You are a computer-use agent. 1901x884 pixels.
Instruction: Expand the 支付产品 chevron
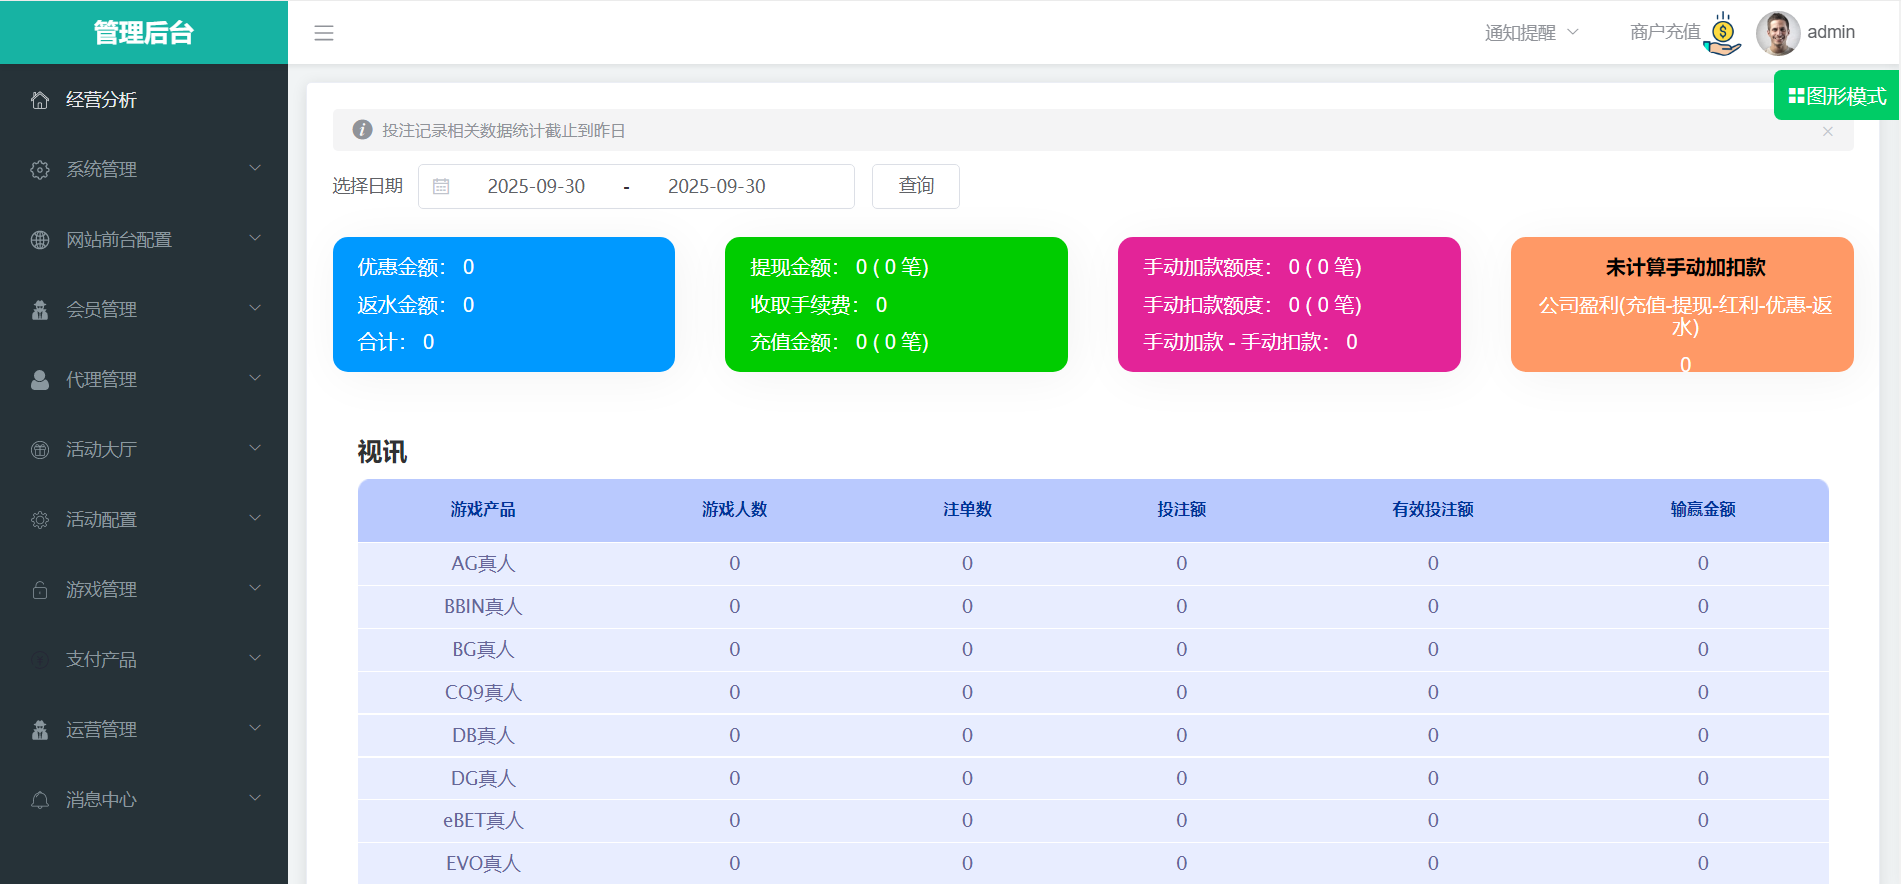click(255, 658)
